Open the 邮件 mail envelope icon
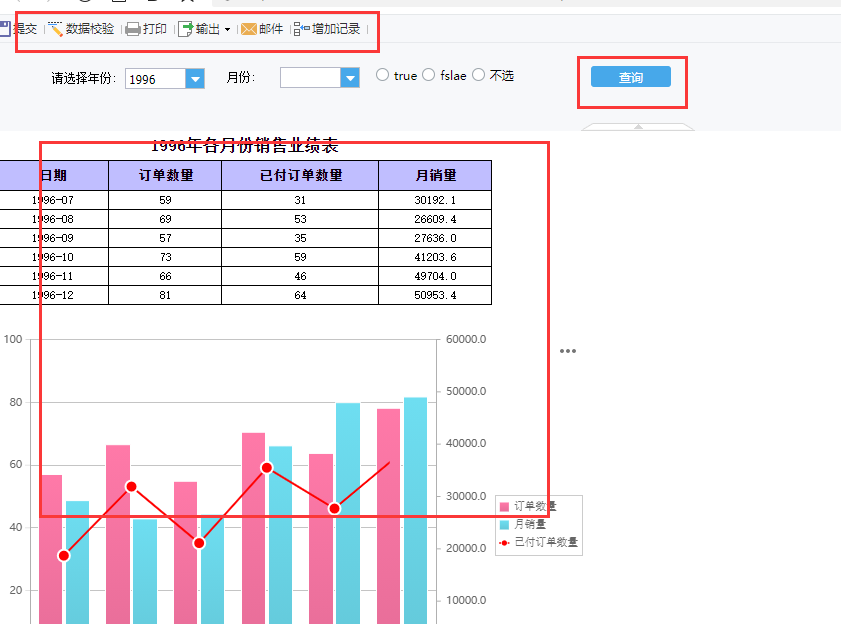This screenshot has height=624, width=841. tap(249, 29)
